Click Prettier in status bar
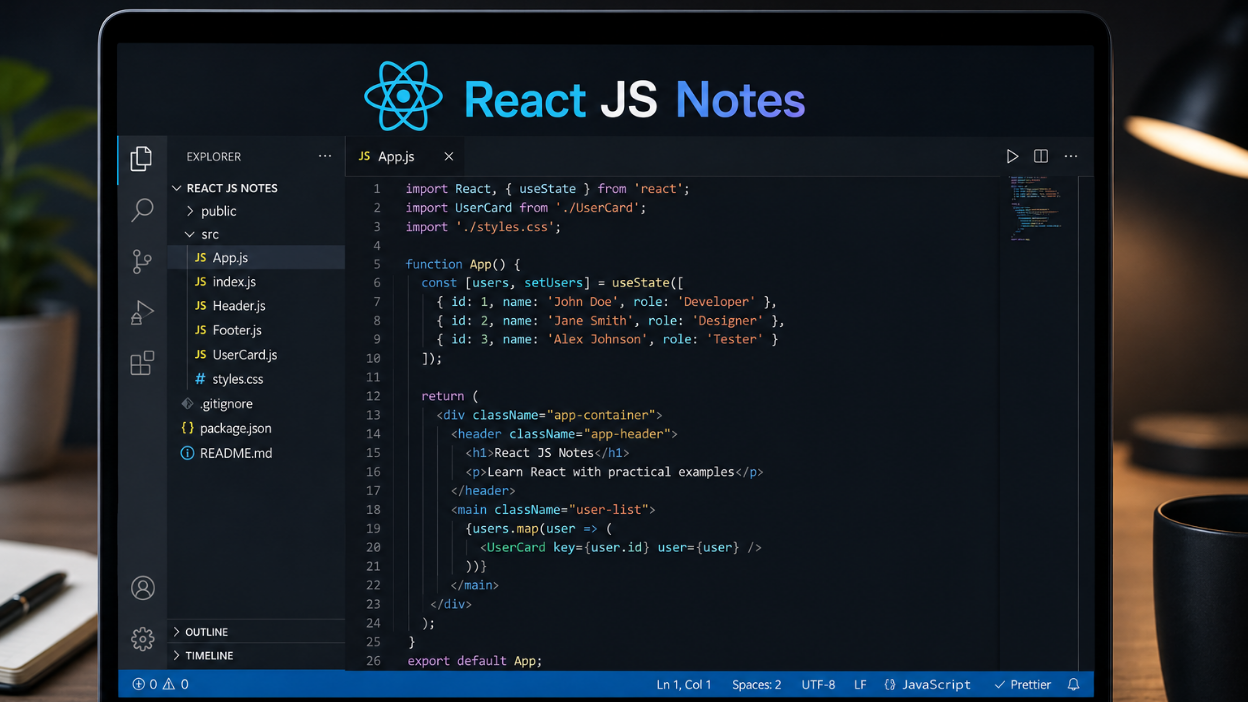Screen dimensions: 1248x702 coord(1022,685)
